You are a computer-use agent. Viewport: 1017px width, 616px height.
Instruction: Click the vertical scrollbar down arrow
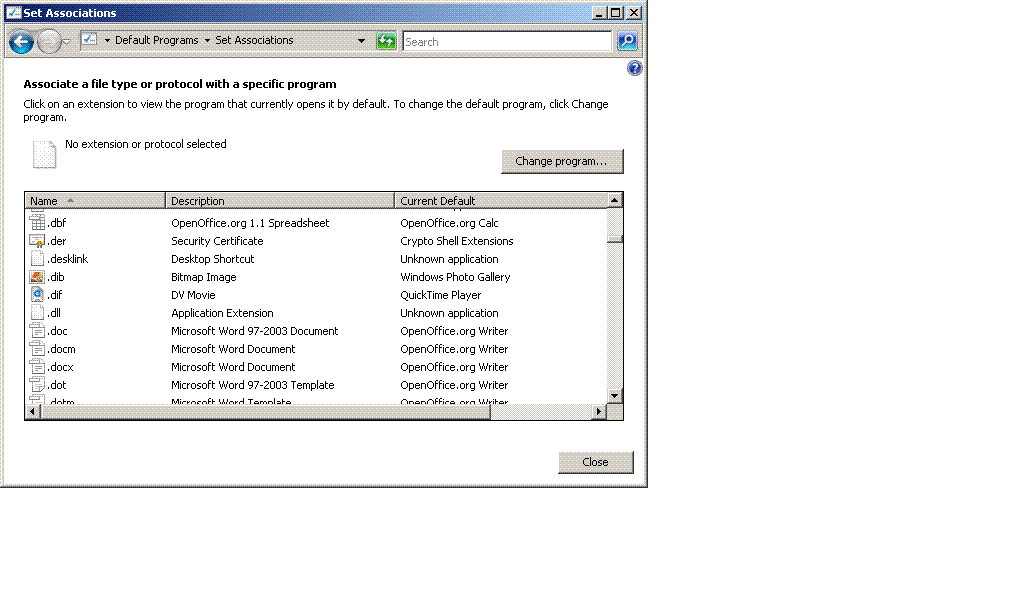tap(615, 396)
